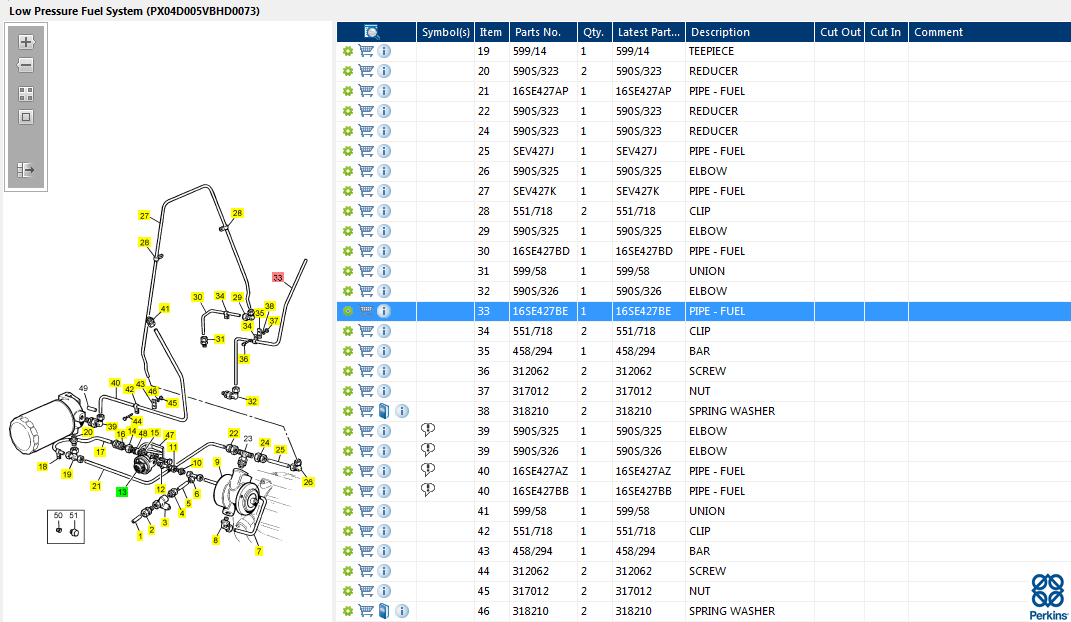Click callout 21 on the diagram

(96, 486)
